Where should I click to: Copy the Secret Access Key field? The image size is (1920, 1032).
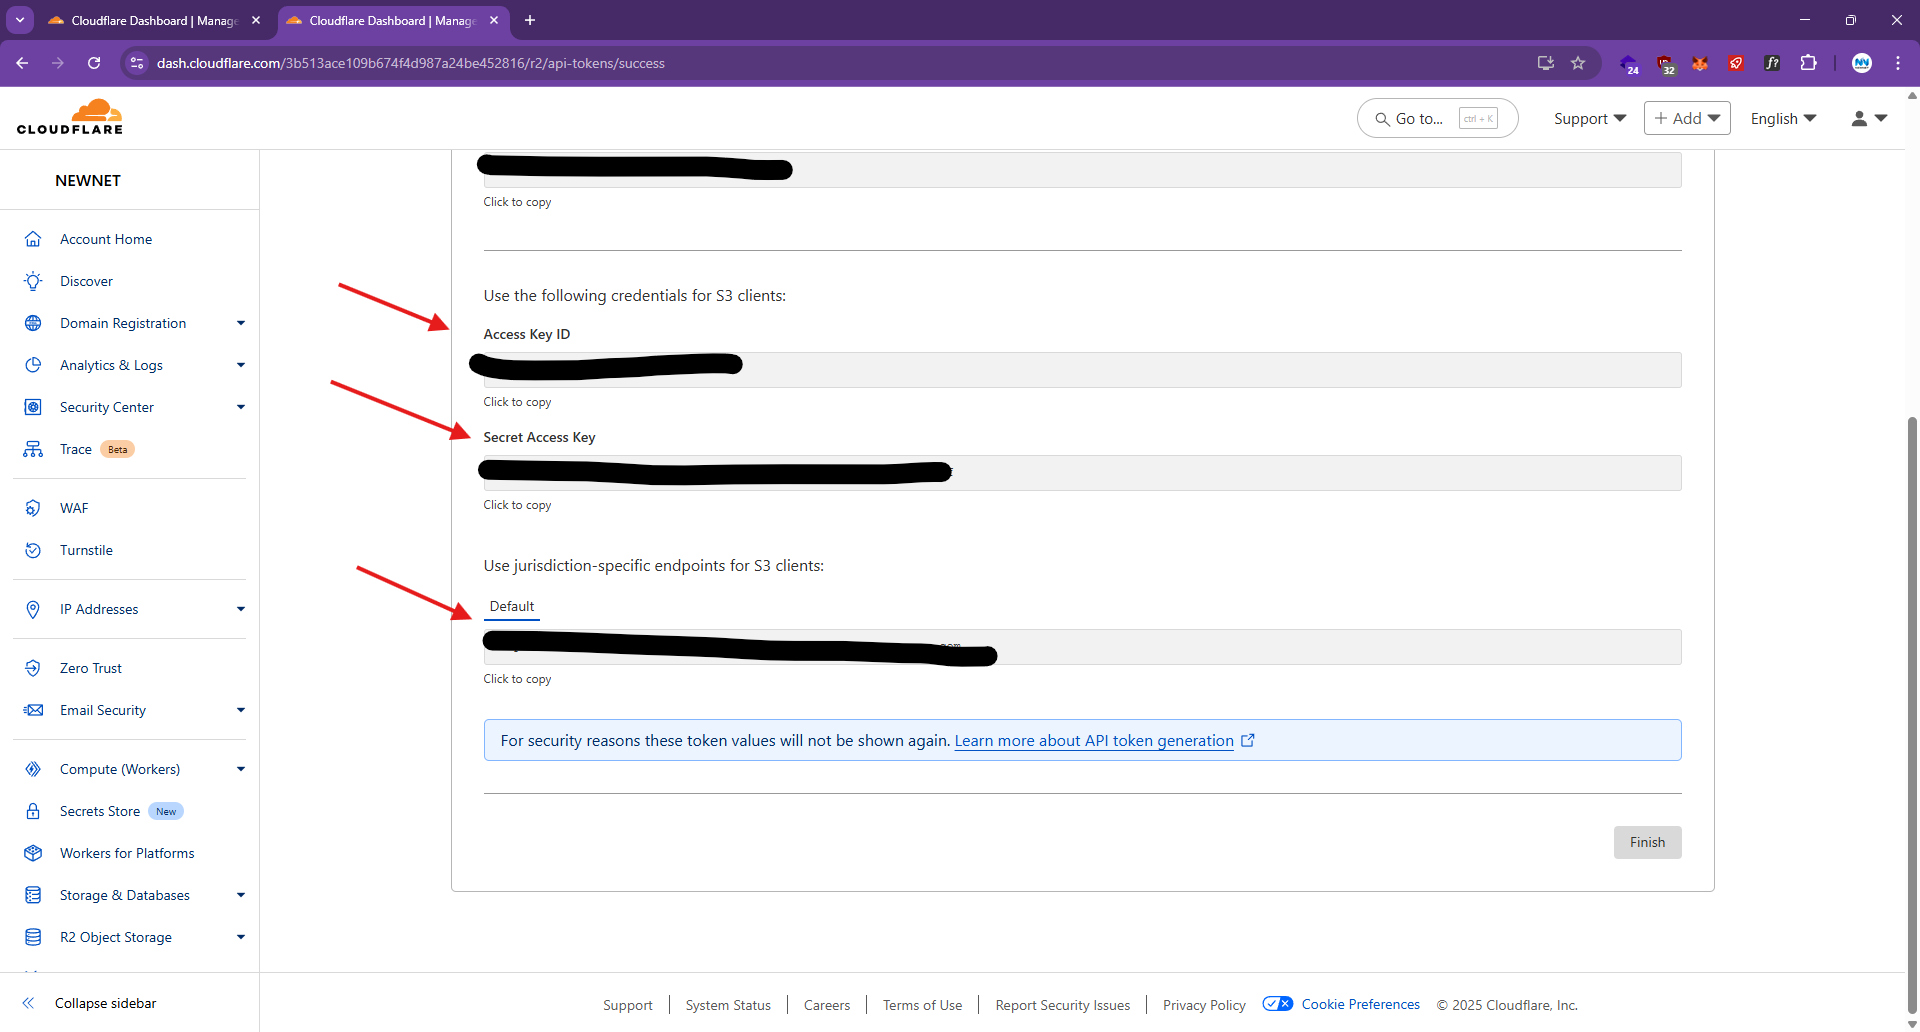1082,473
